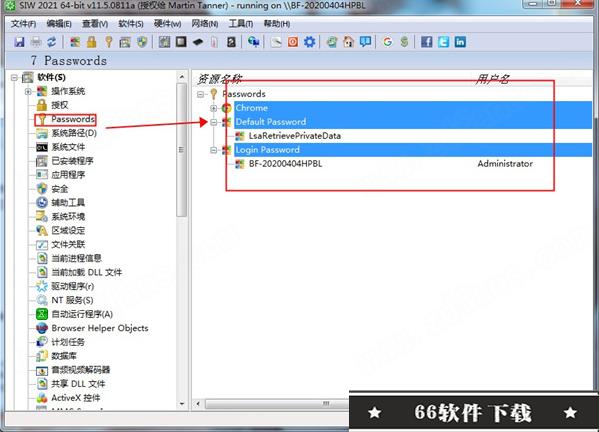Select 共享 DLL 文件 in the tree
Image resolution: width=599 pixels, height=432 pixels.
click(x=78, y=384)
